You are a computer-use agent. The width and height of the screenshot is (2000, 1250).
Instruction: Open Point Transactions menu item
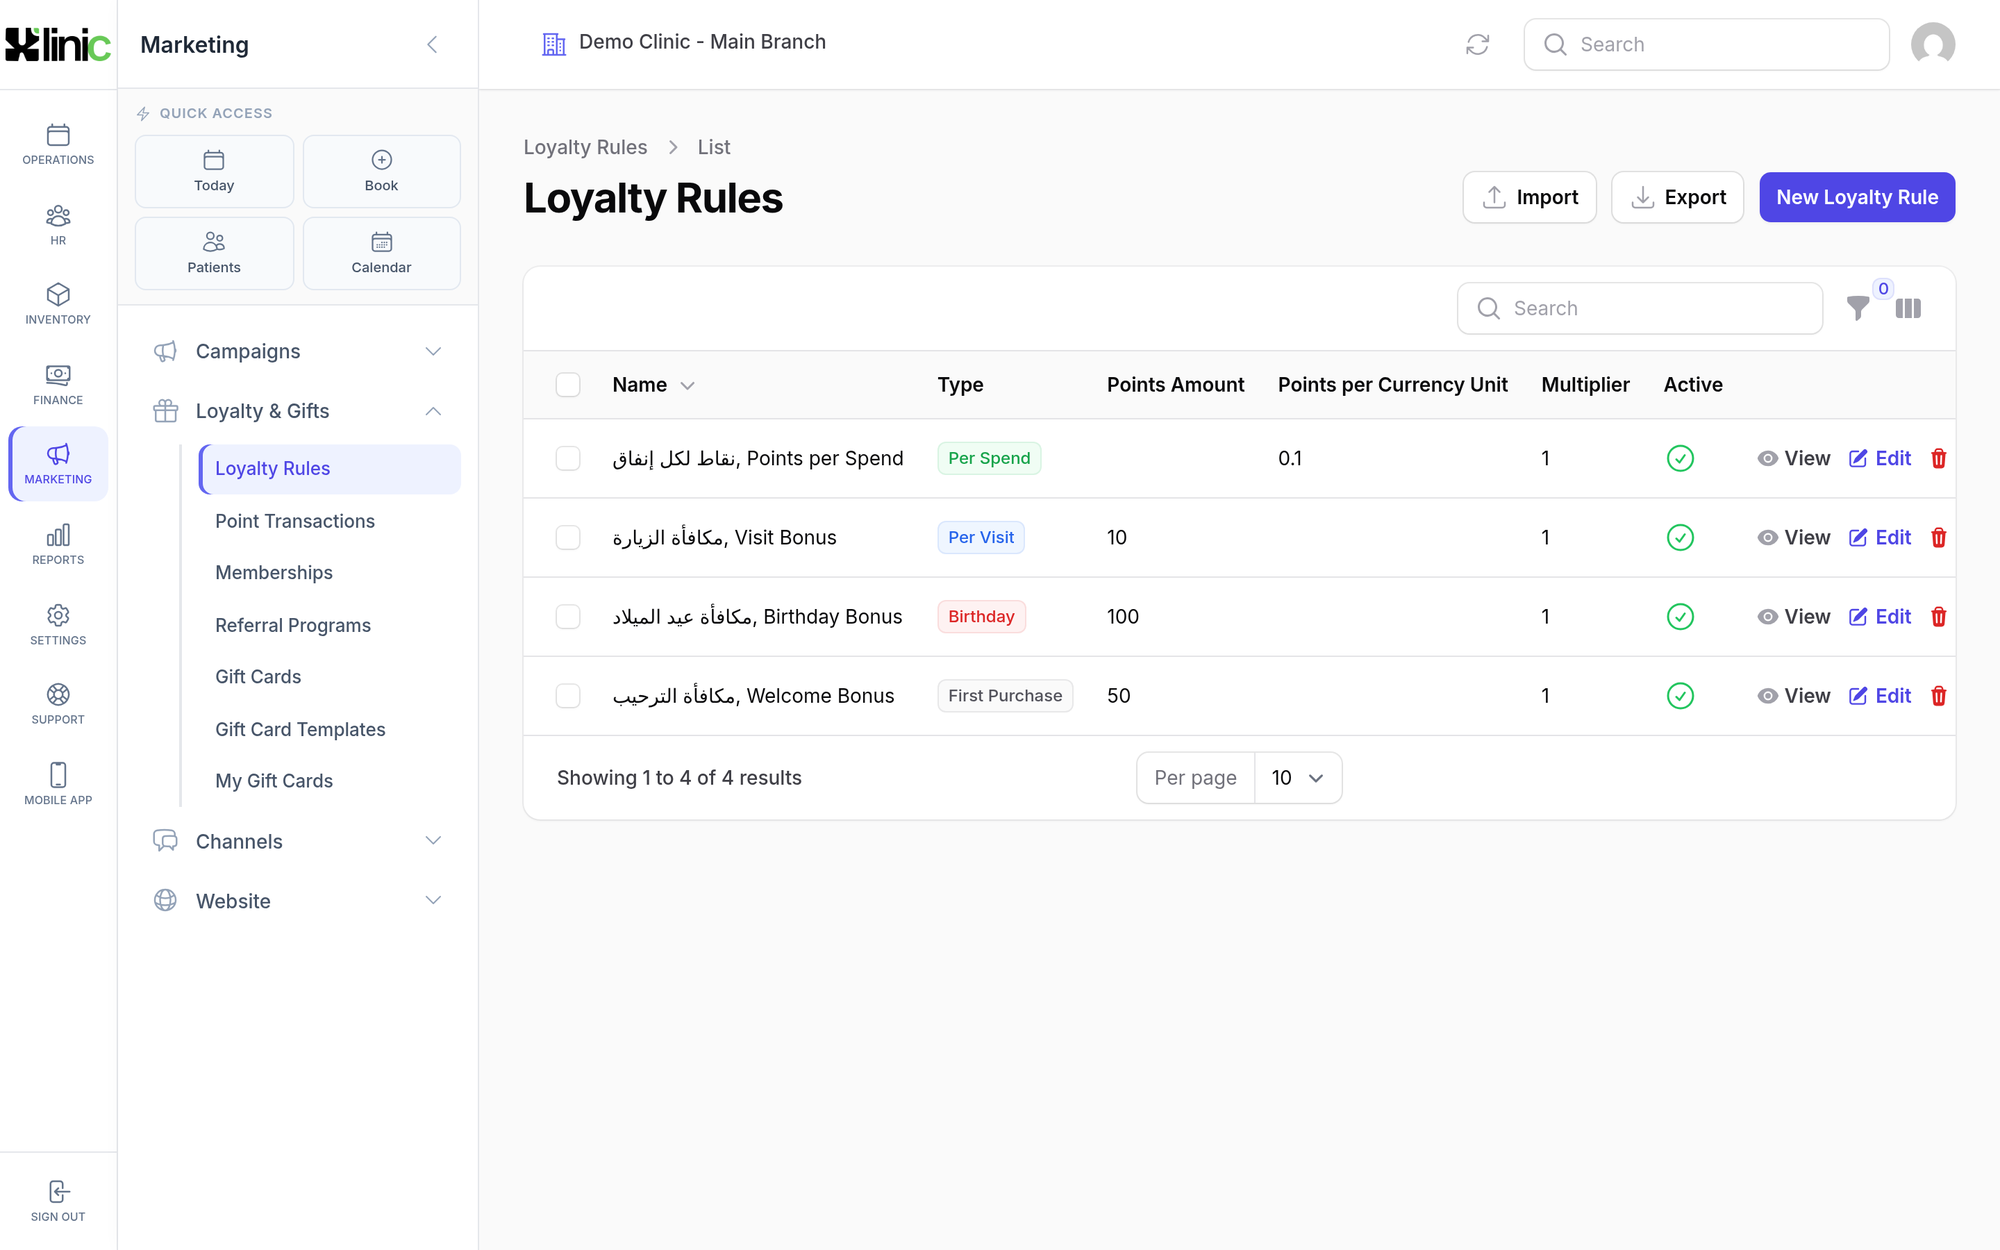295,521
